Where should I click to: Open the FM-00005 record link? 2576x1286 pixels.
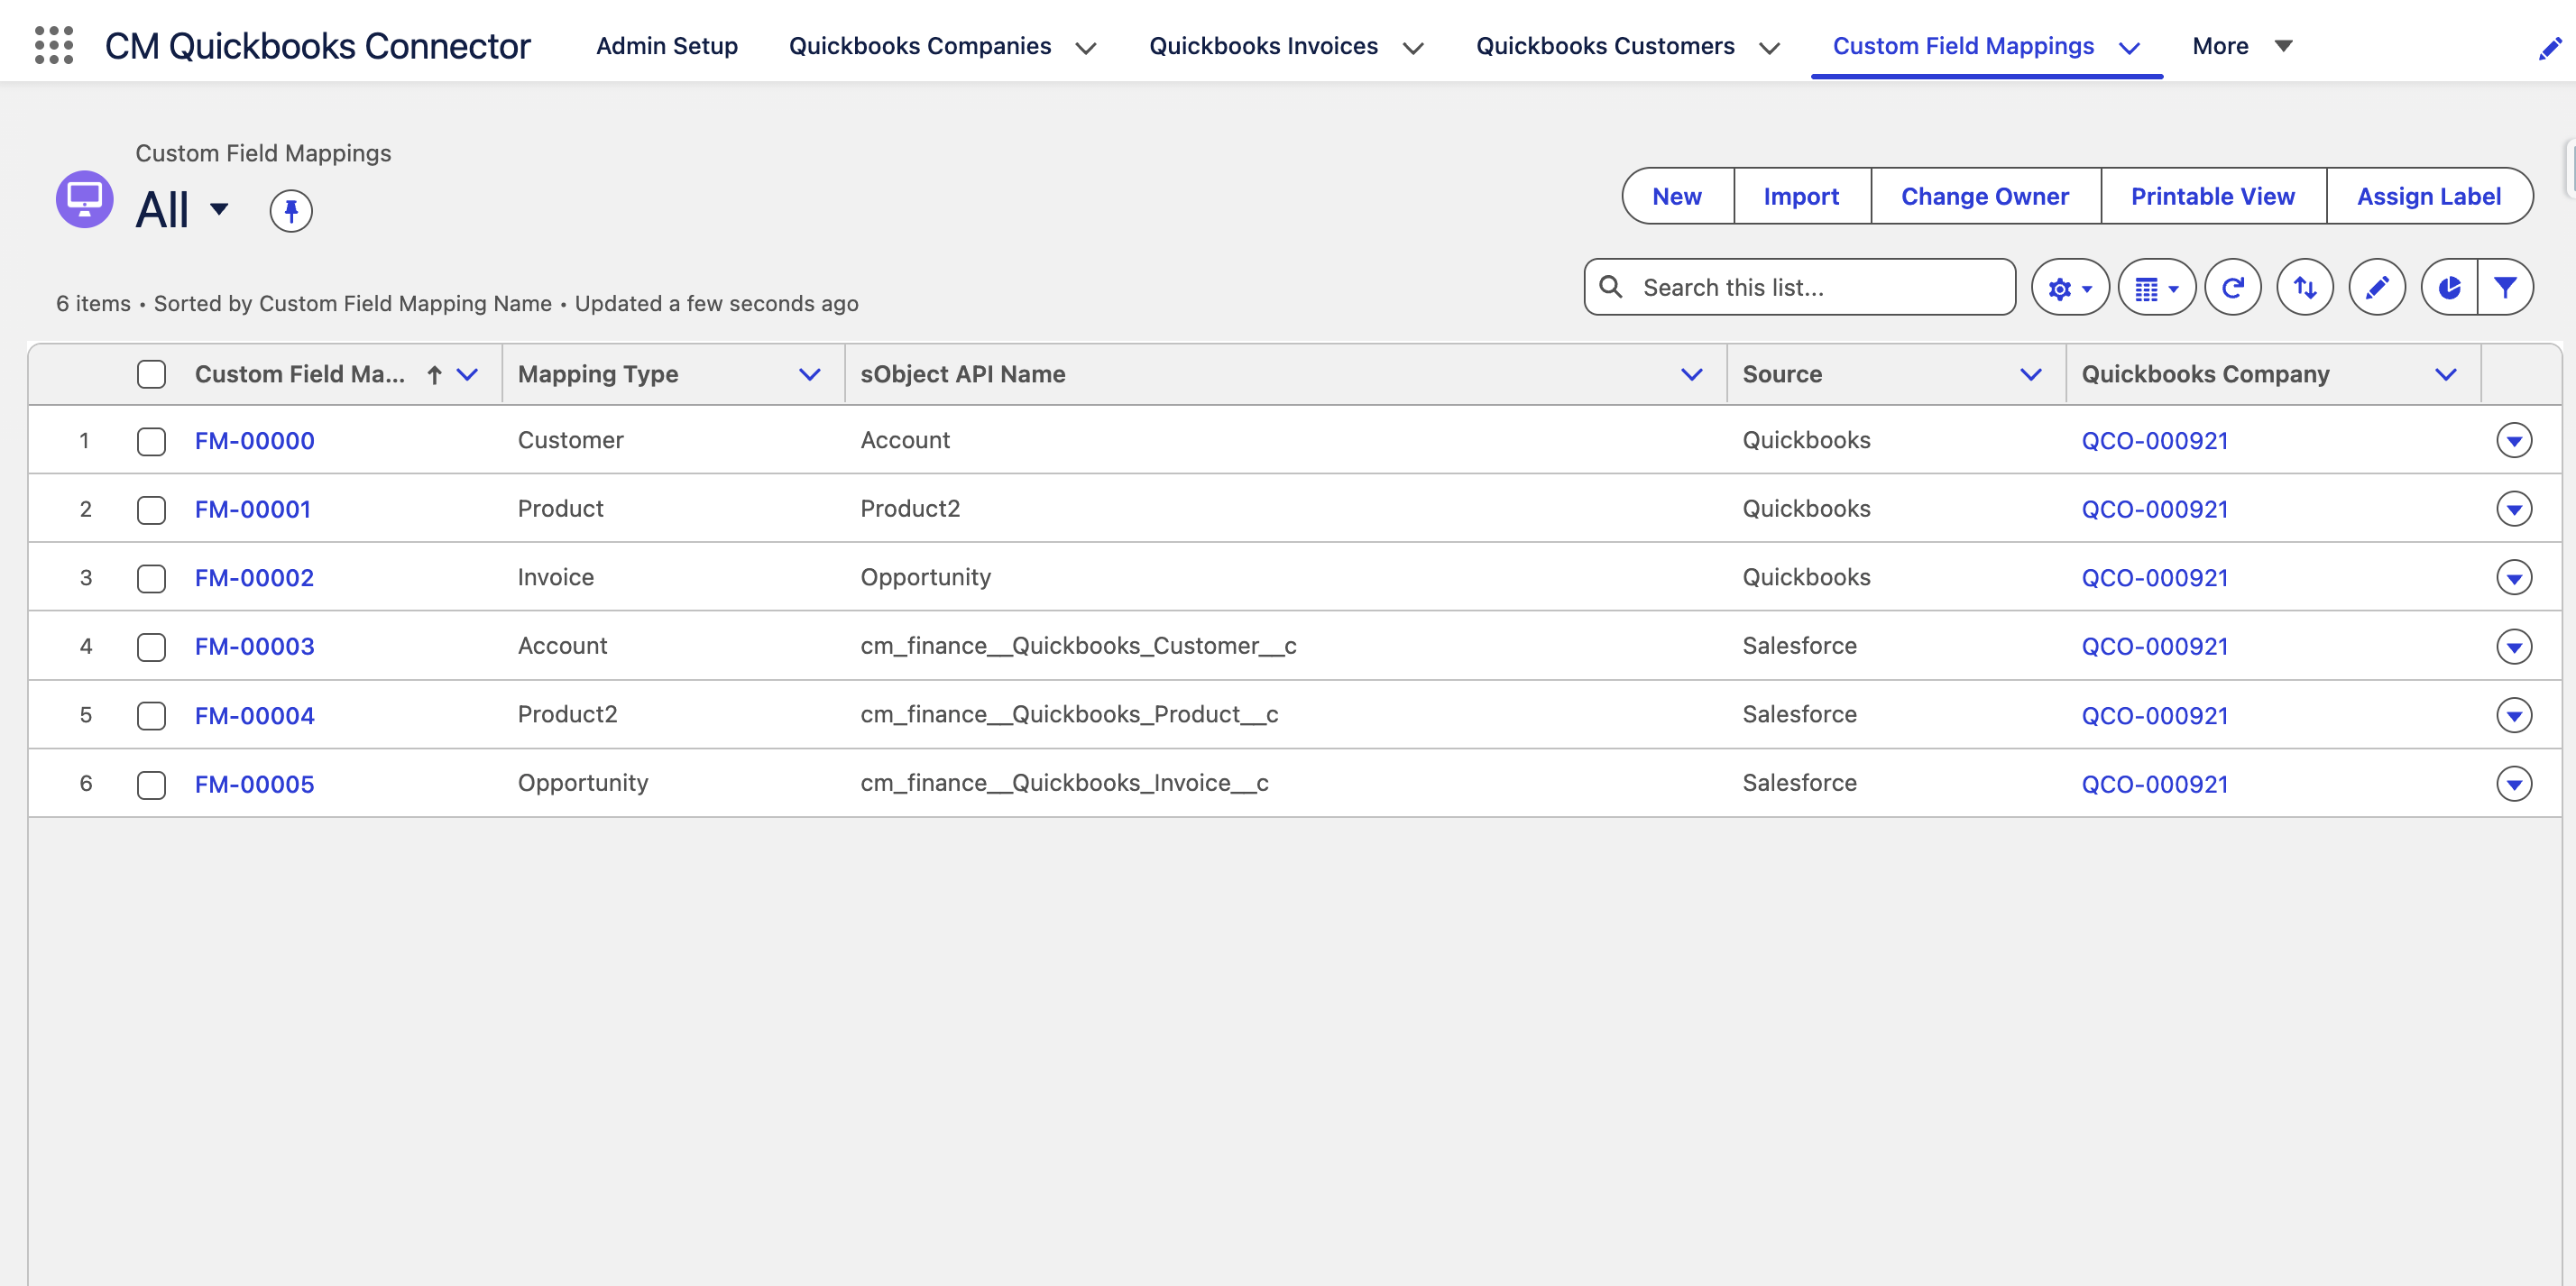coord(255,784)
